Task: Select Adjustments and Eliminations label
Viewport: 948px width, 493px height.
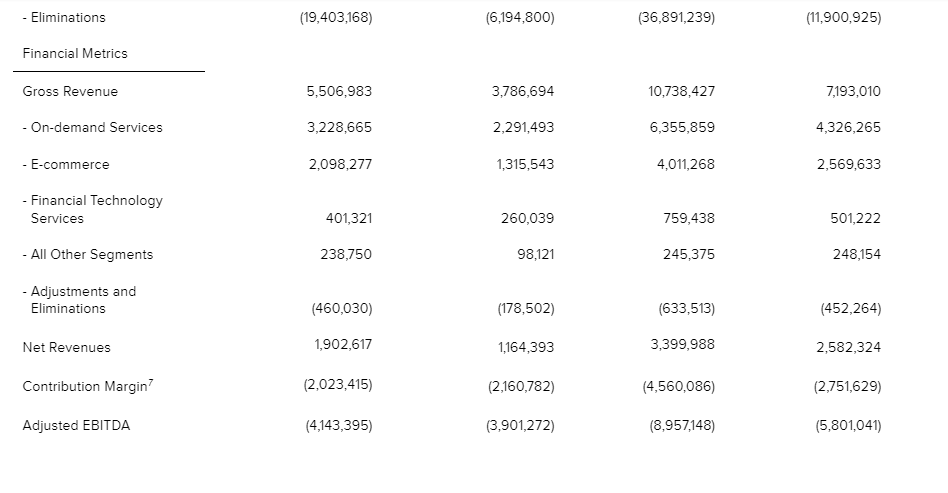Action: pos(79,300)
